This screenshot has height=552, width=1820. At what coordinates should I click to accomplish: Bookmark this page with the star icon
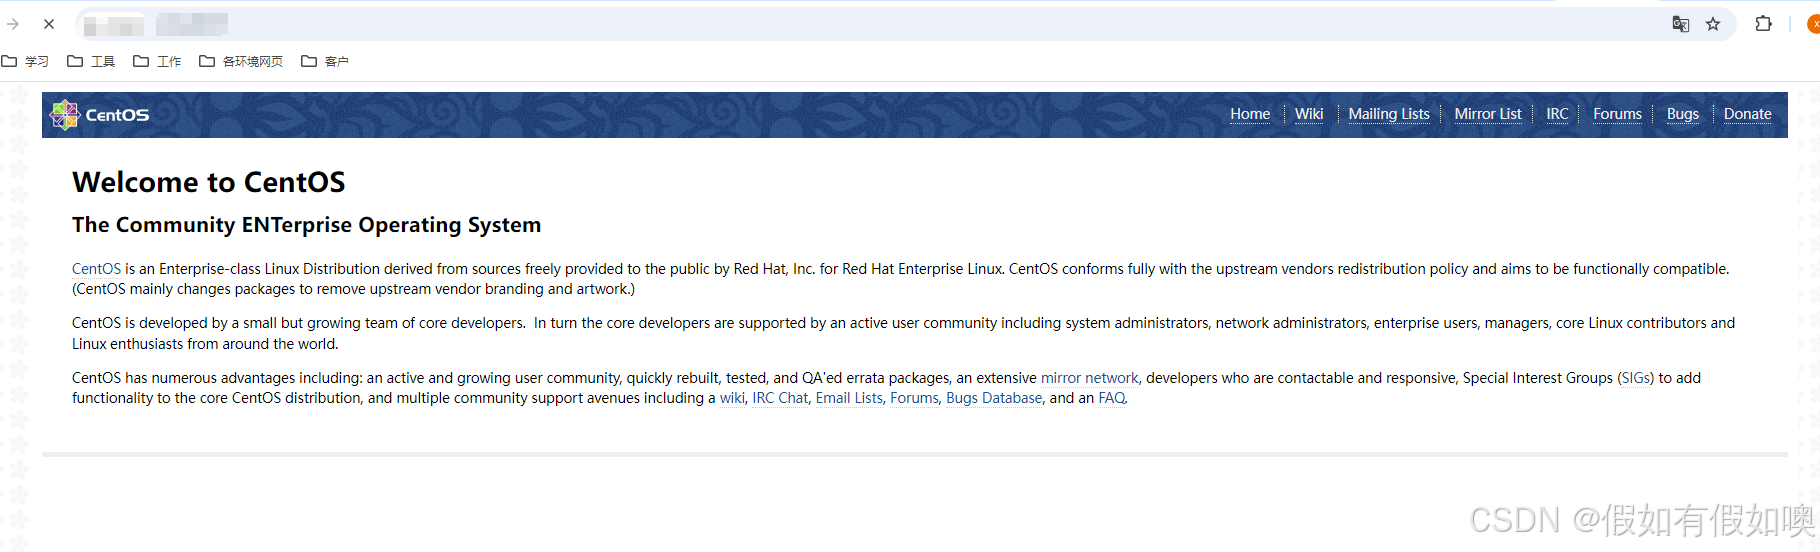1713,24
